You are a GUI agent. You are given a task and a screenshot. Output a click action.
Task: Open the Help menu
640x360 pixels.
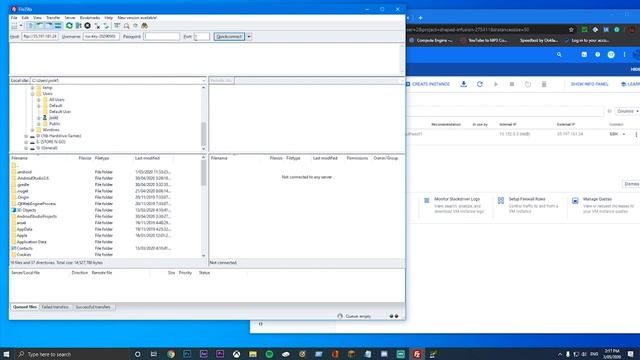[109, 18]
